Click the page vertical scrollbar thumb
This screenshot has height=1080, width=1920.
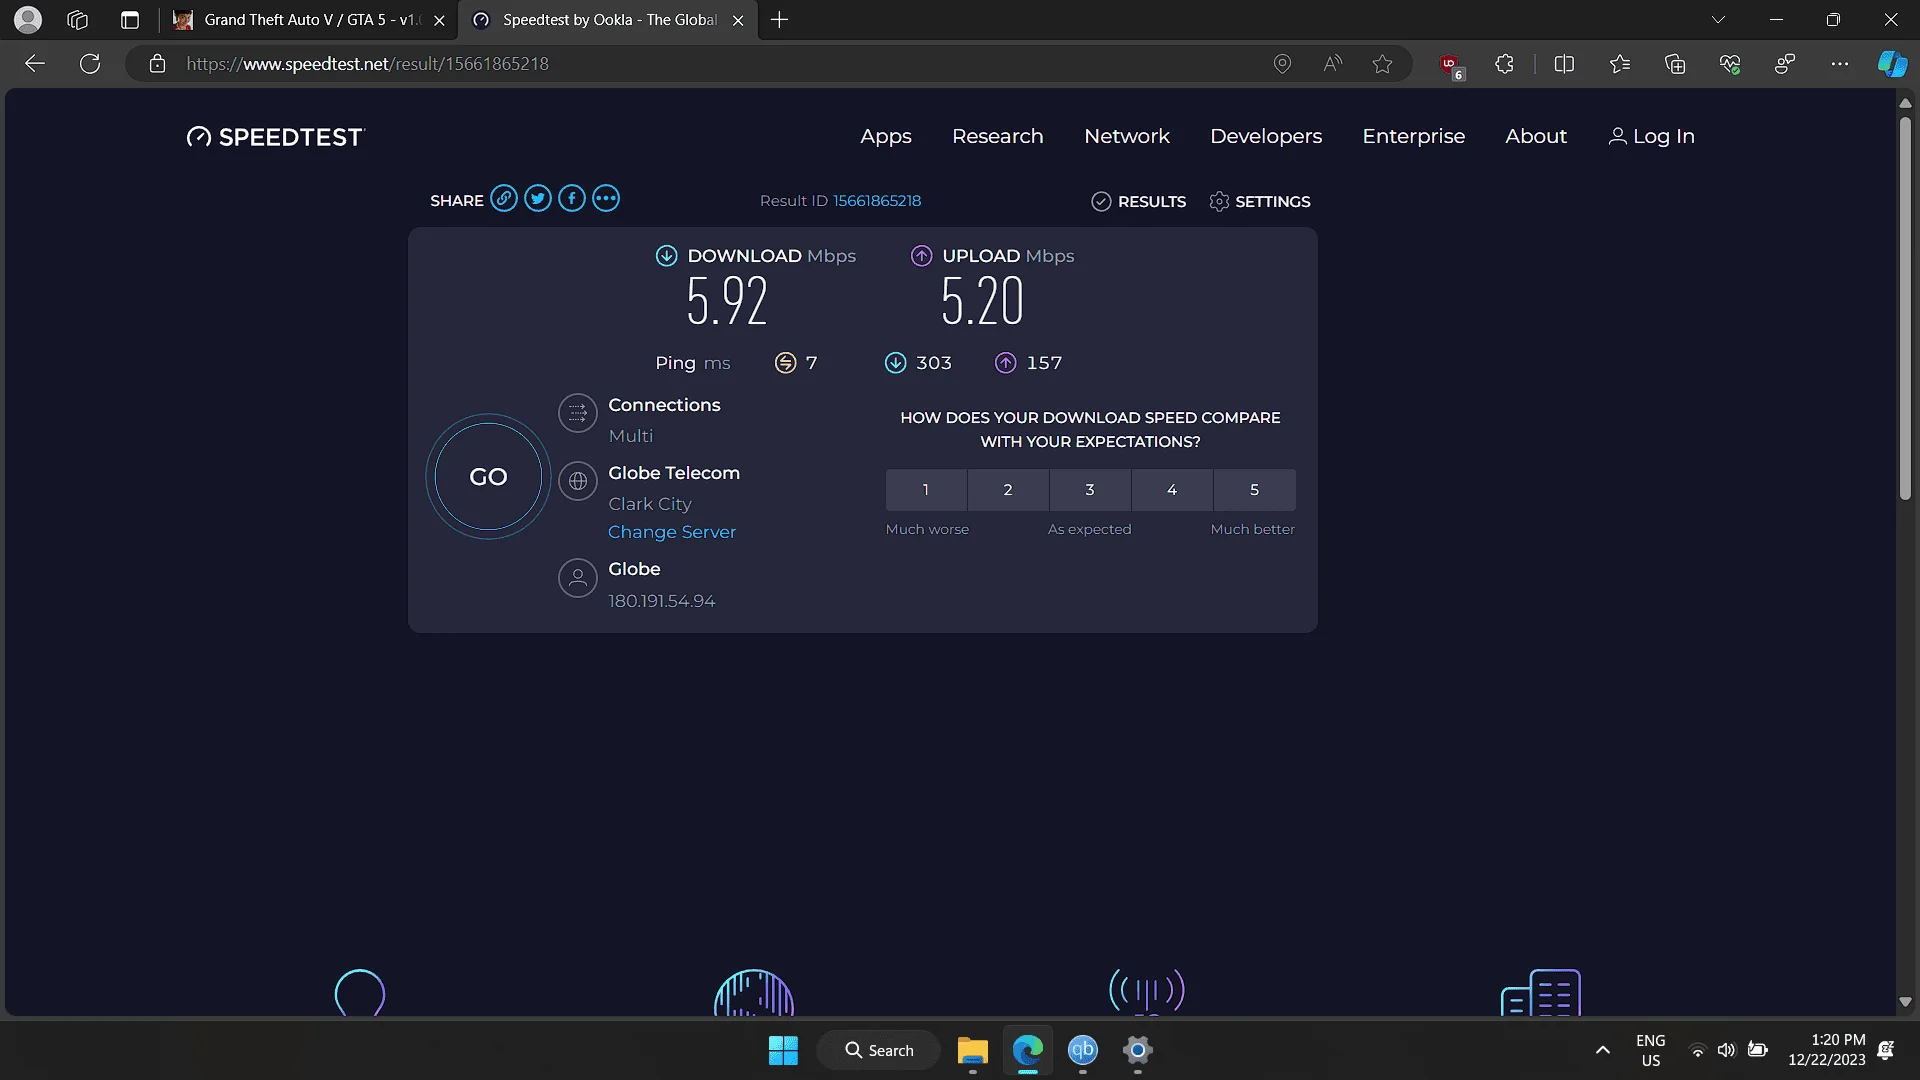point(1905,307)
